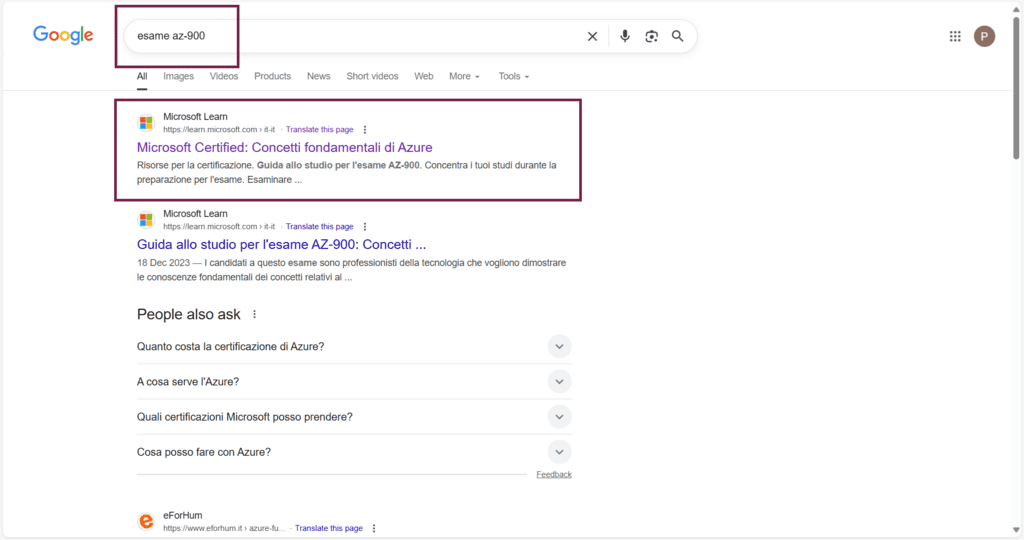Click the scrollbar down arrow

[1016, 530]
